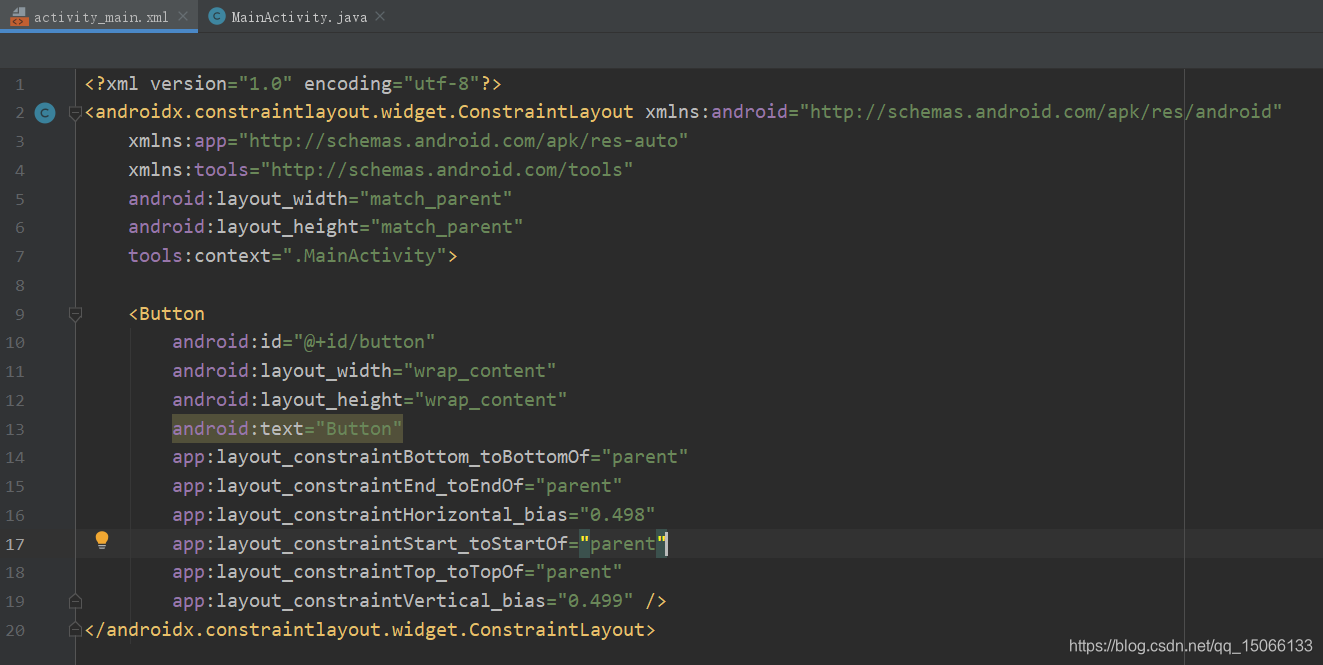Collapse the ConstraintLayout opening tag fold

tap(75, 113)
